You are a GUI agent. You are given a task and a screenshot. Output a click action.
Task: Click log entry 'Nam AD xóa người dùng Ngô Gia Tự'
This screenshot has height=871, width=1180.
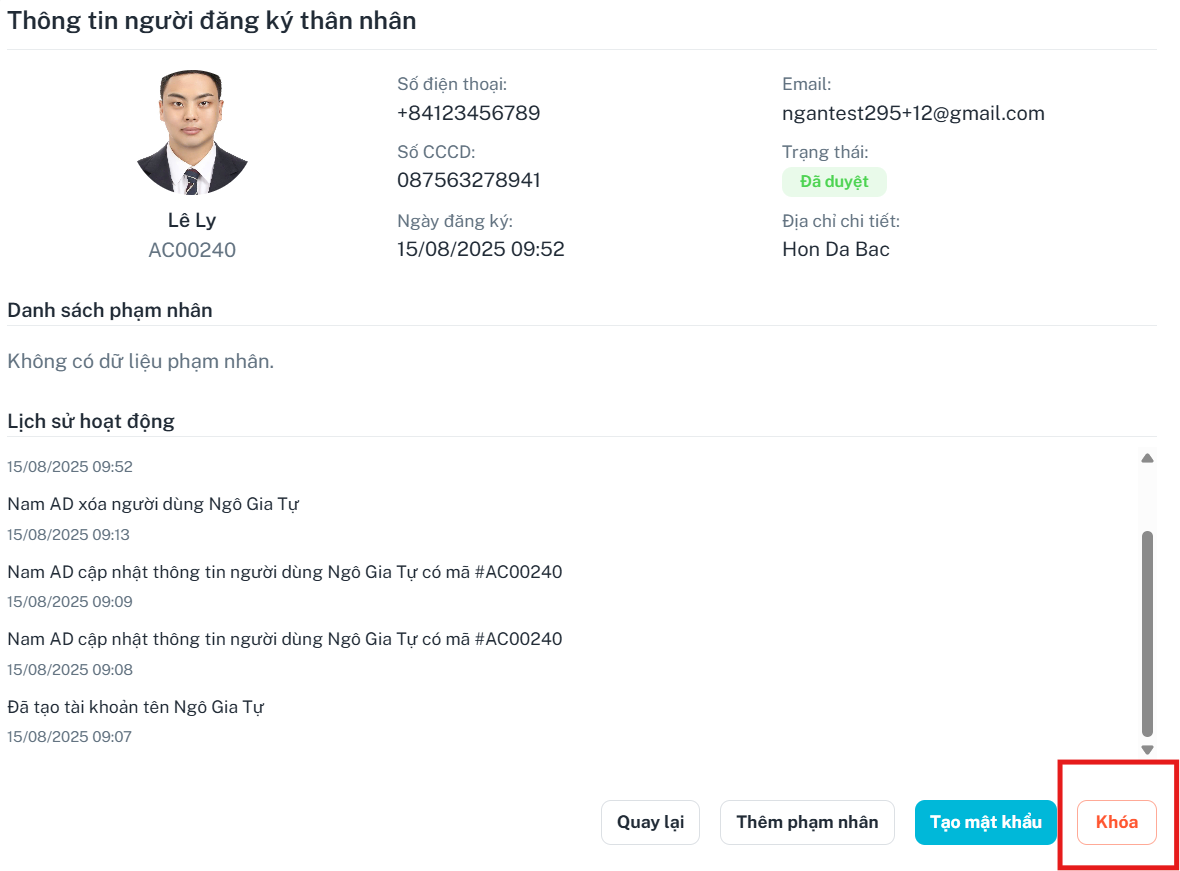pyautogui.click(x=153, y=504)
